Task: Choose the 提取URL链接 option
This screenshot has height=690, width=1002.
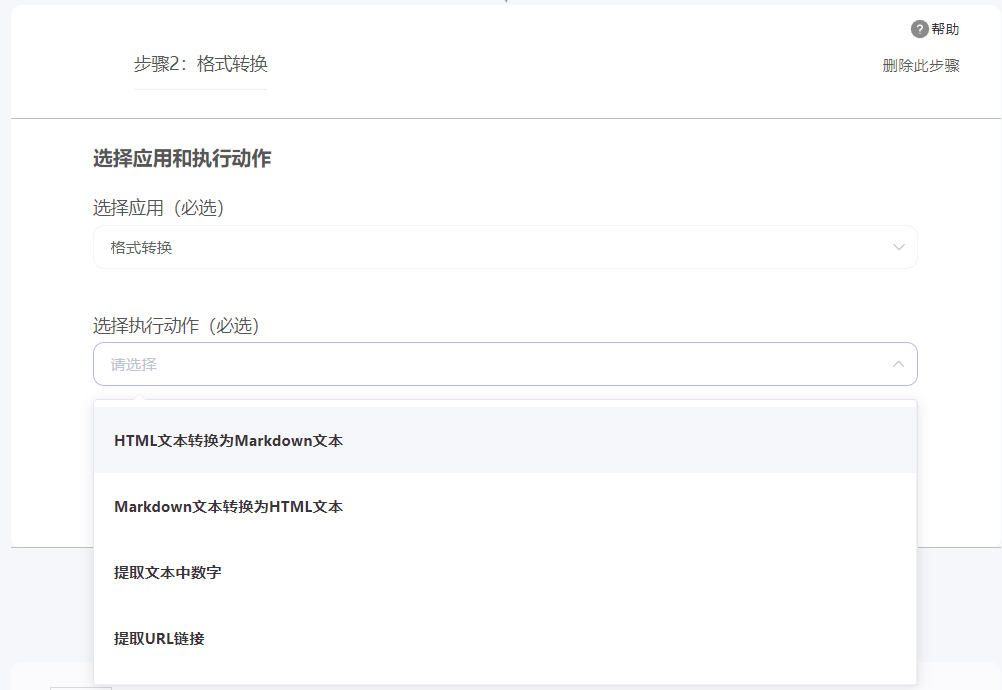Action: pyautogui.click(x=505, y=638)
